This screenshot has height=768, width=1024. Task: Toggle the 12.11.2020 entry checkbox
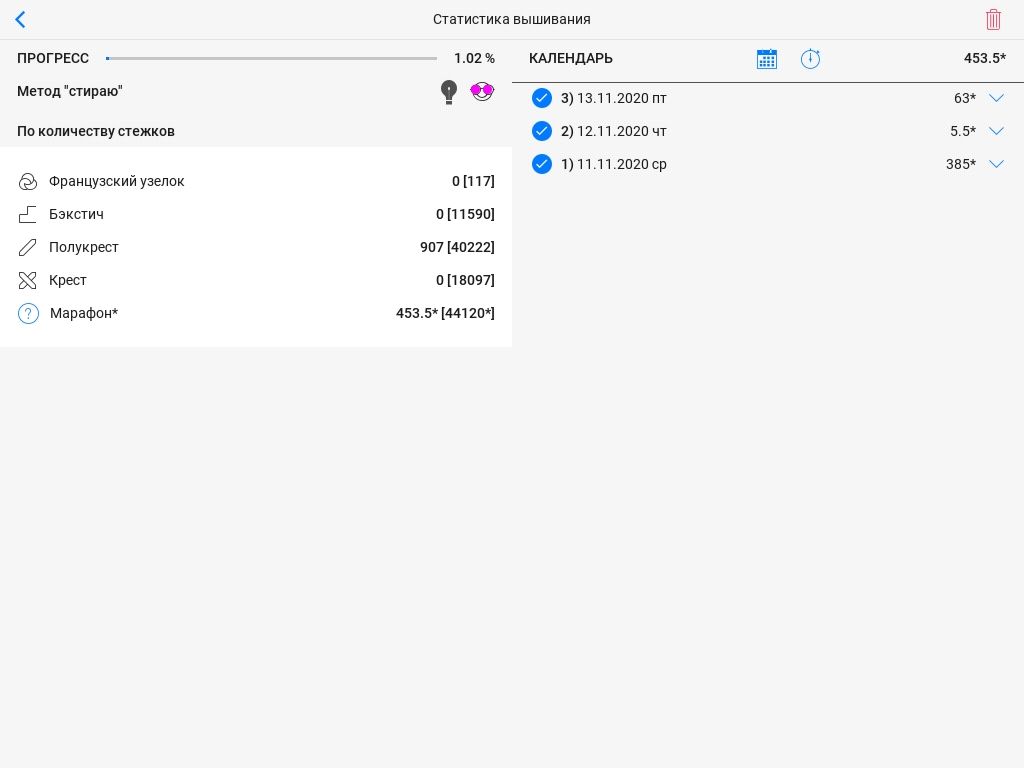542,131
